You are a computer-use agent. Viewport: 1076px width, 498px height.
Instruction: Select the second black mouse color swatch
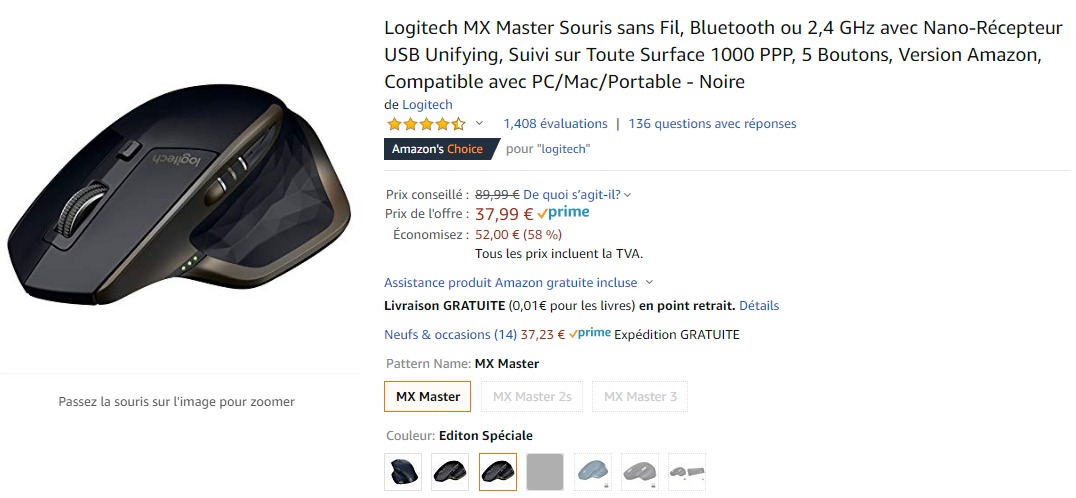pyautogui.click(x=498, y=471)
